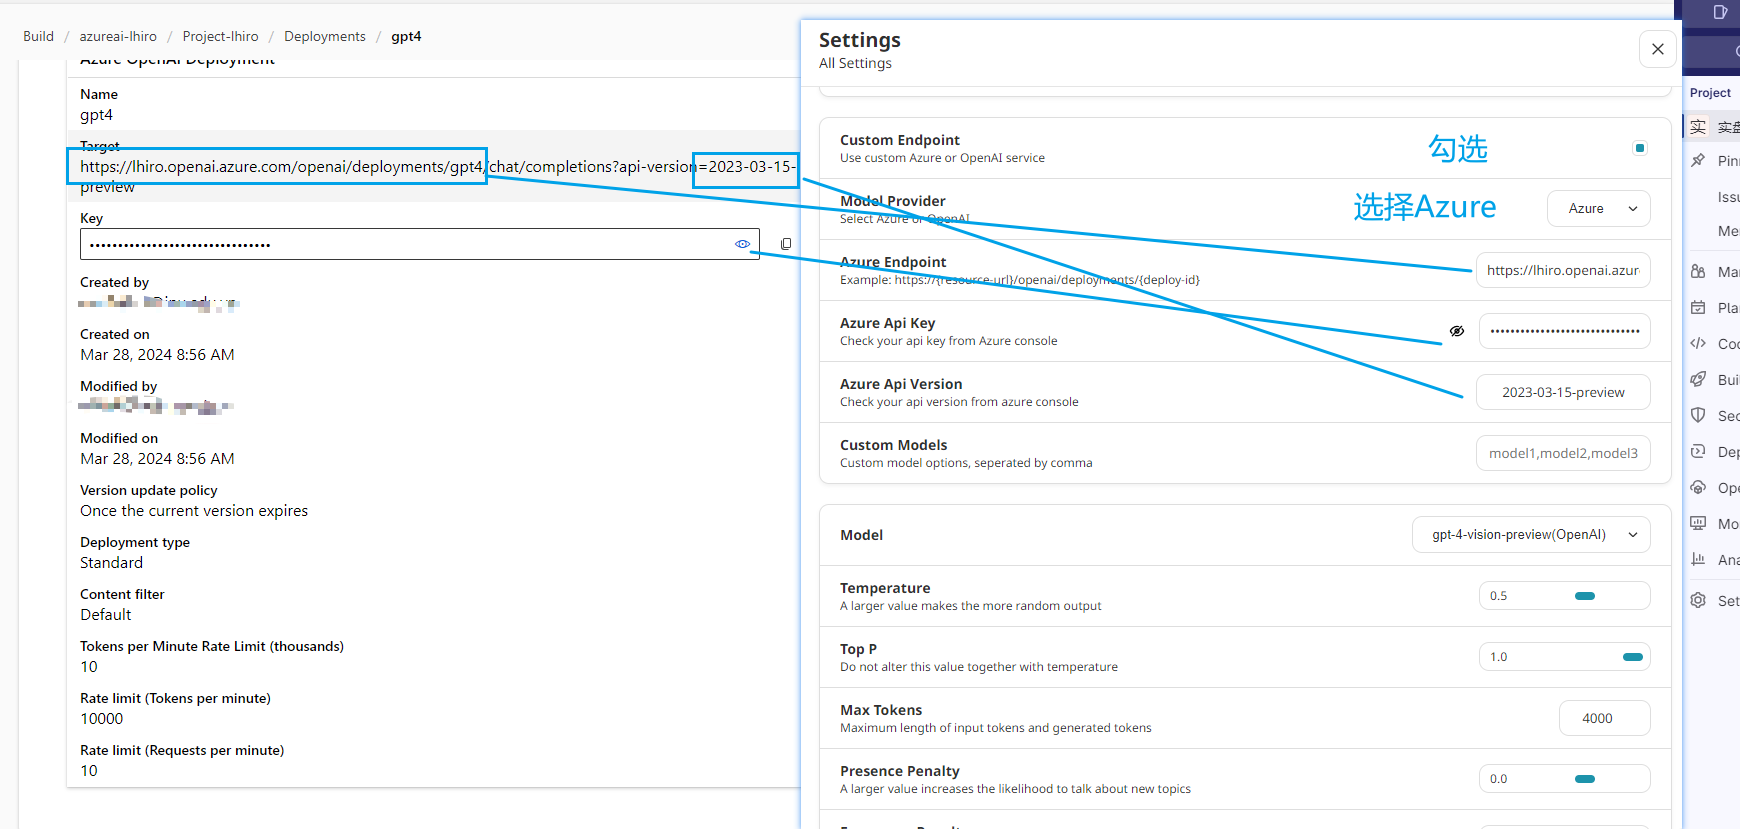Close the Settings panel
Viewport: 1740px width, 829px height.
[1658, 49]
